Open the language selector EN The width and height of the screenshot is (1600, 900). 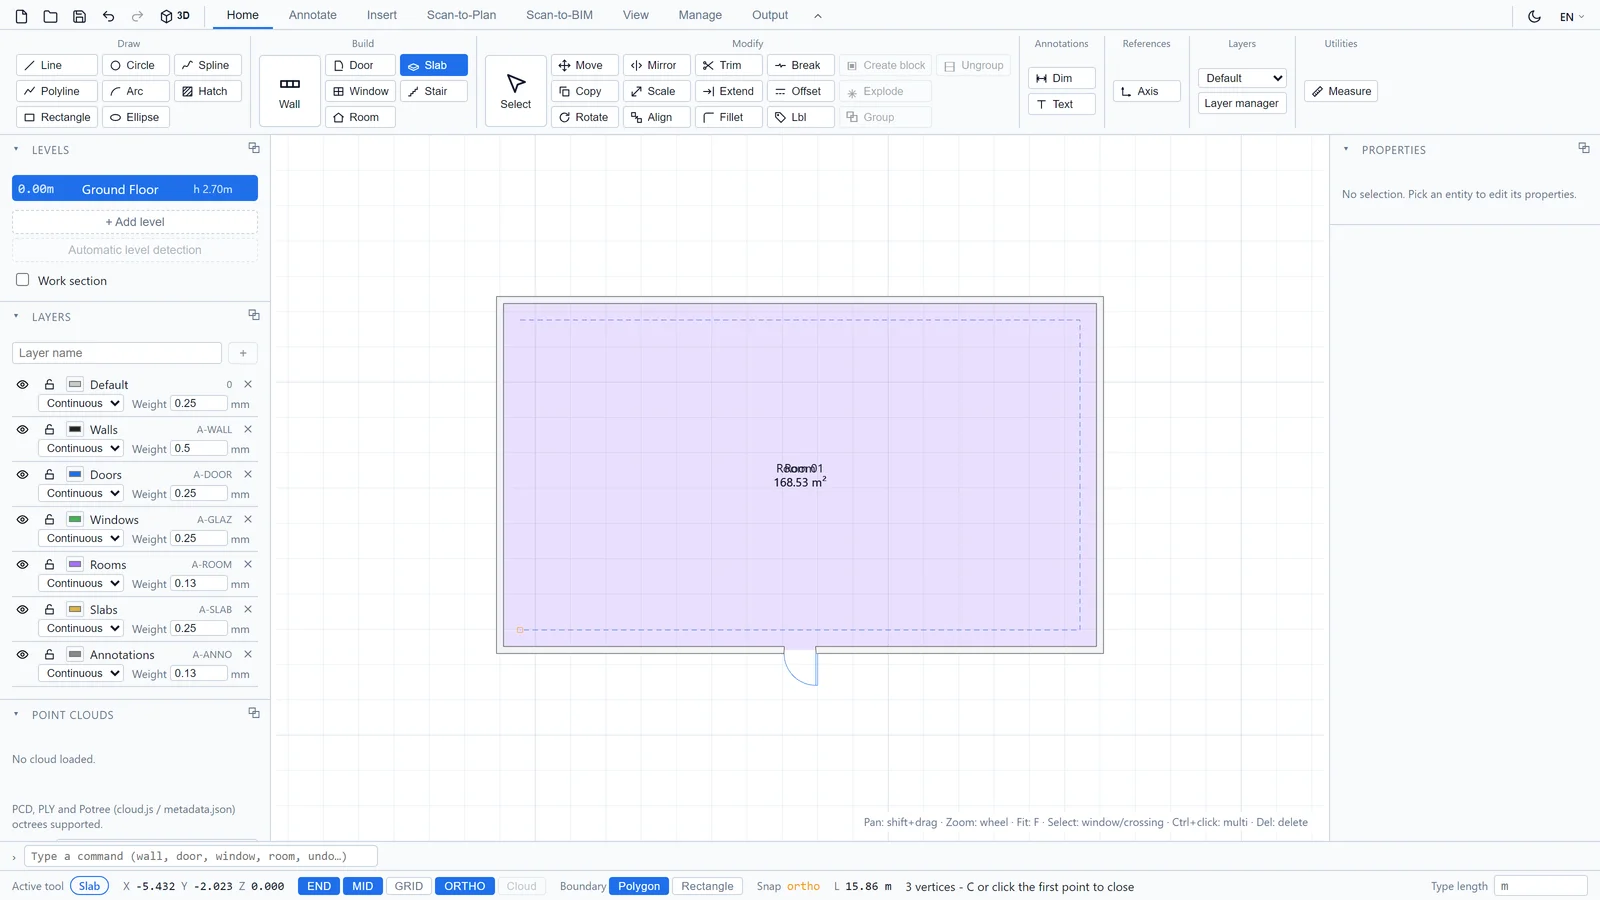[1572, 17]
